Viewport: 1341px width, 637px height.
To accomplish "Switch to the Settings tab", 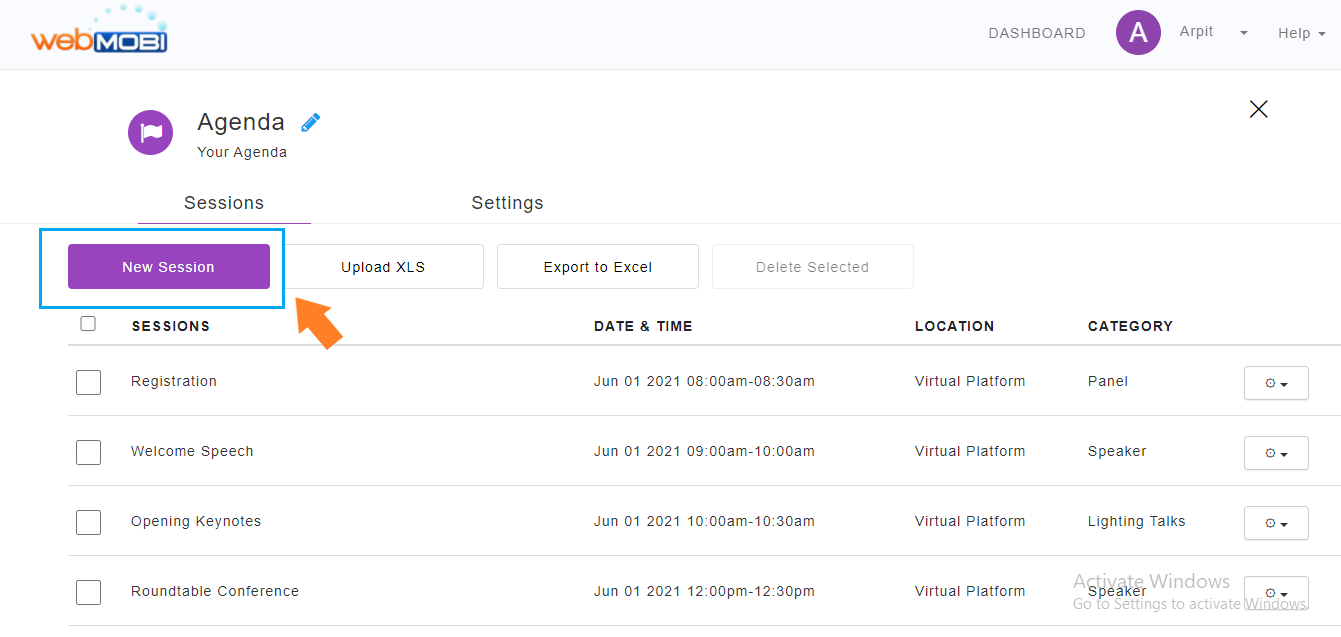I will click(507, 203).
